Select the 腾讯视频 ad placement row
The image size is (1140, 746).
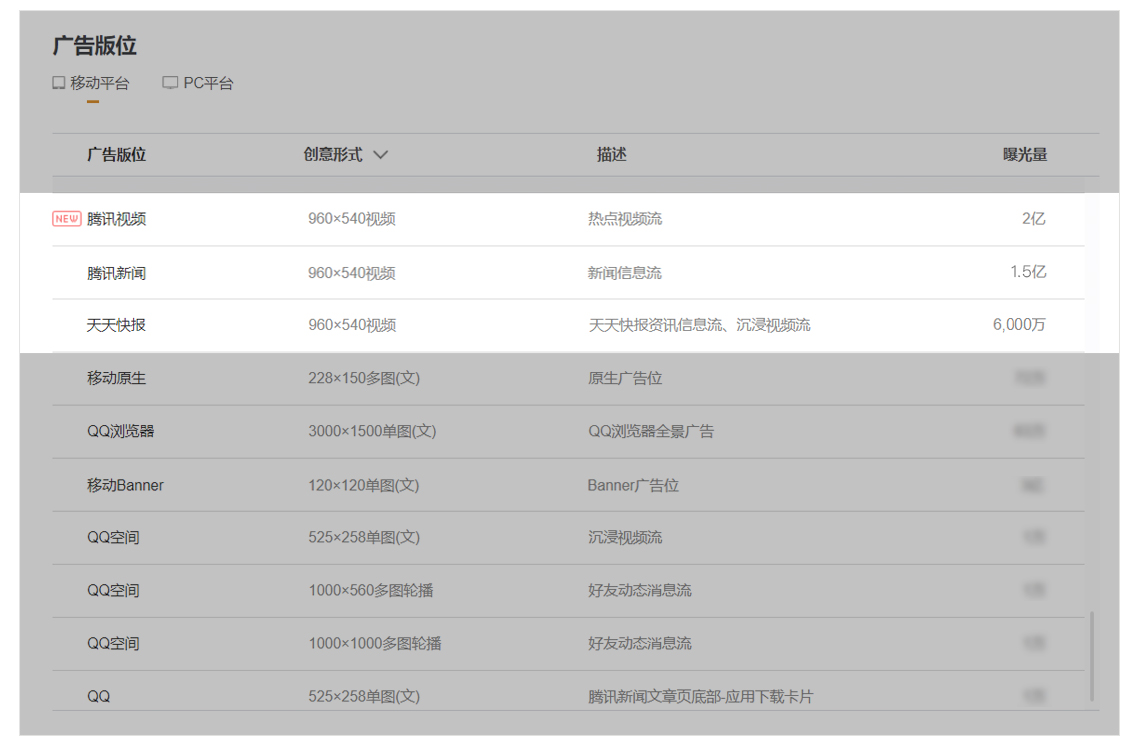[x=116, y=219]
